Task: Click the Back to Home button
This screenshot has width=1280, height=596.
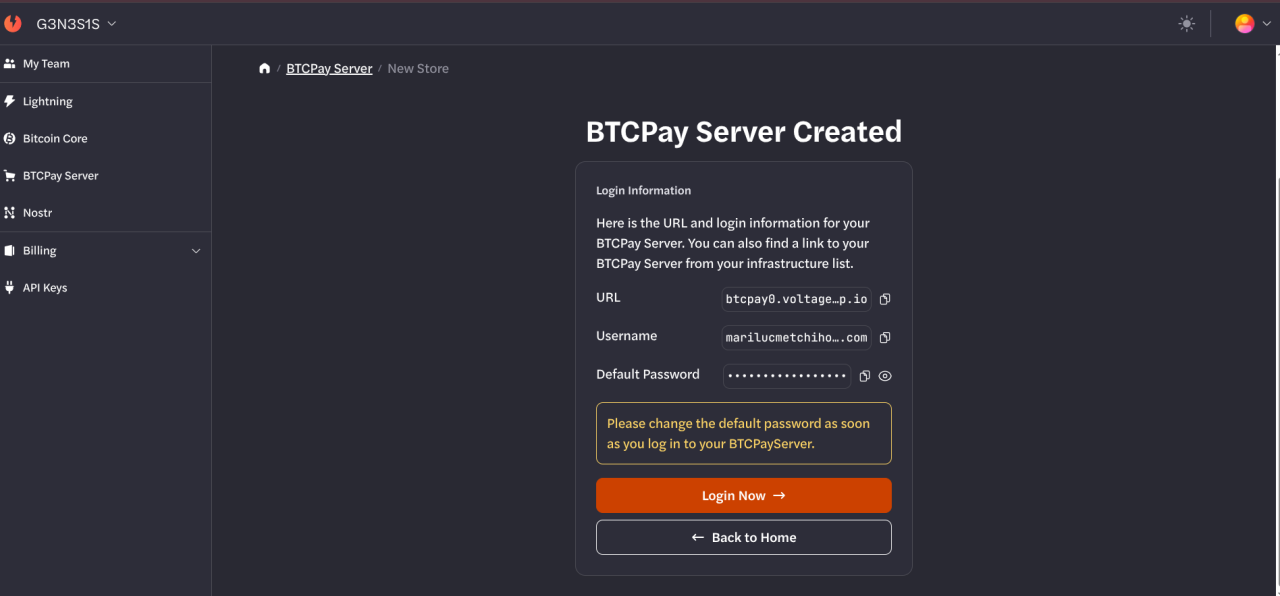Action: pos(744,537)
